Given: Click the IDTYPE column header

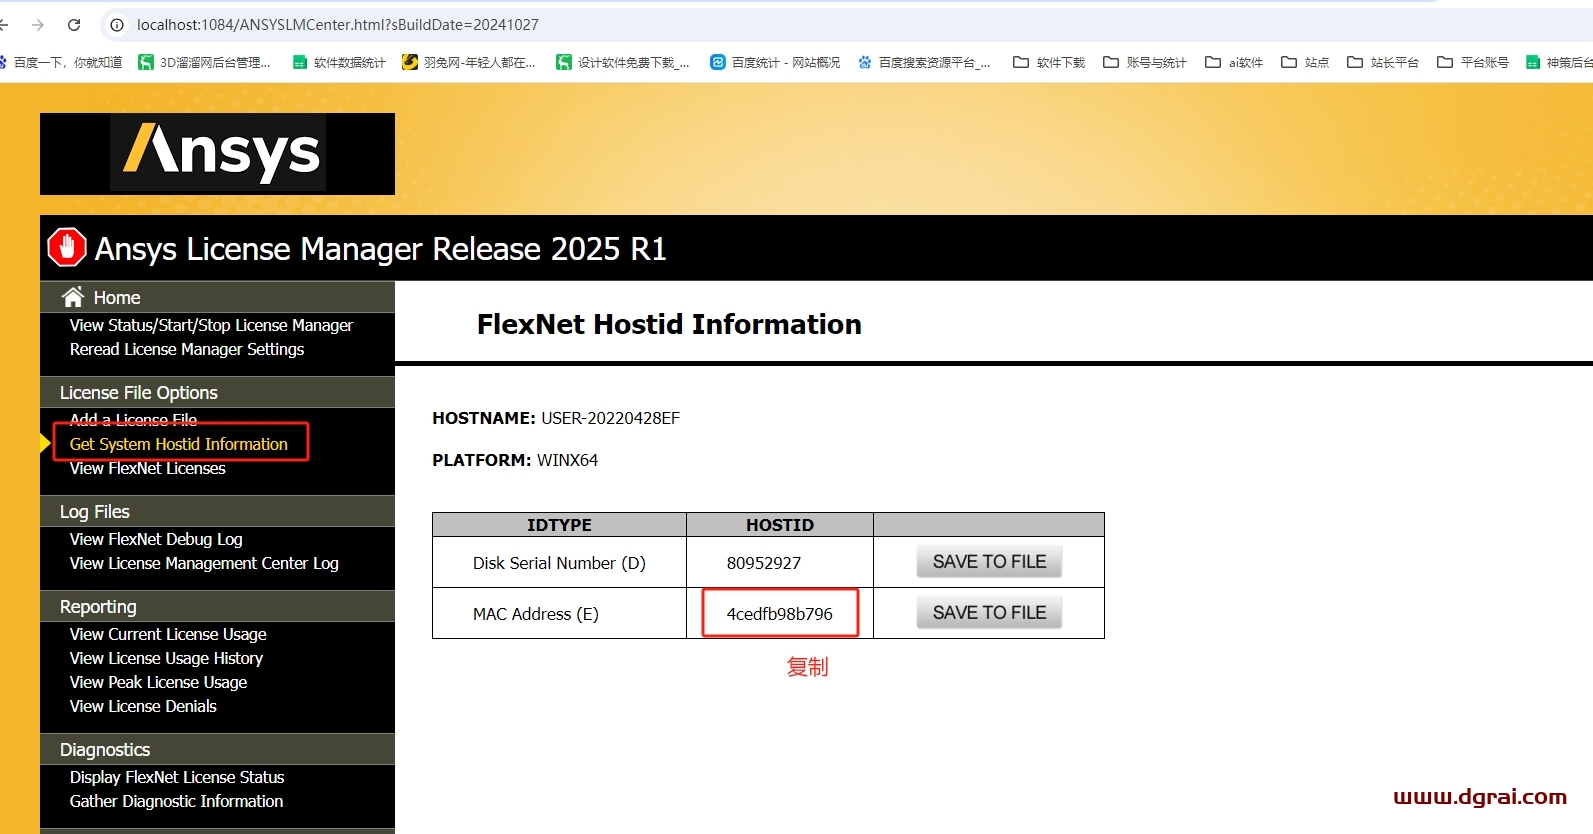Looking at the screenshot, I should (559, 525).
